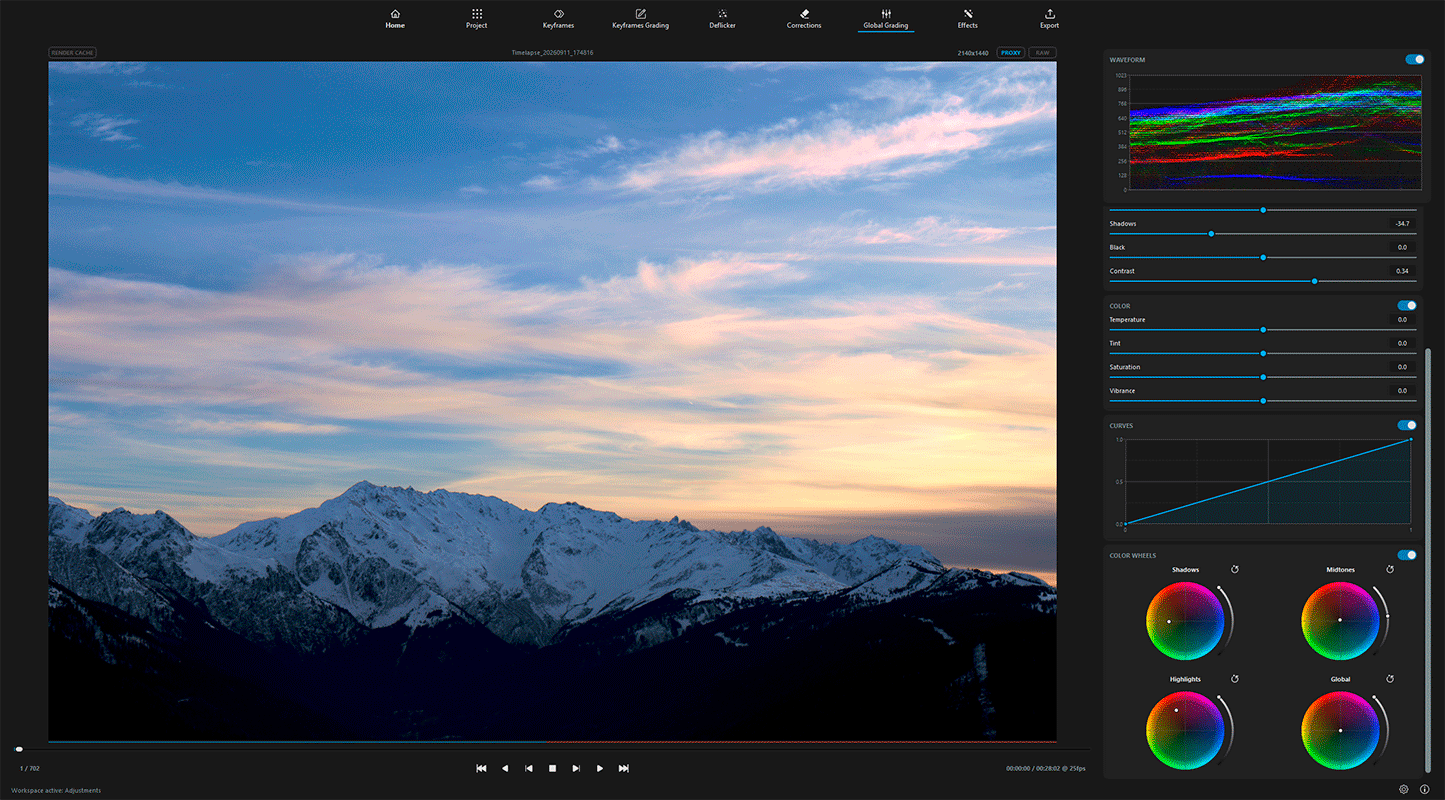Screen dimensions: 1445x800
Task: Toggle the Color section switch
Action: (x=1407, y=306)
